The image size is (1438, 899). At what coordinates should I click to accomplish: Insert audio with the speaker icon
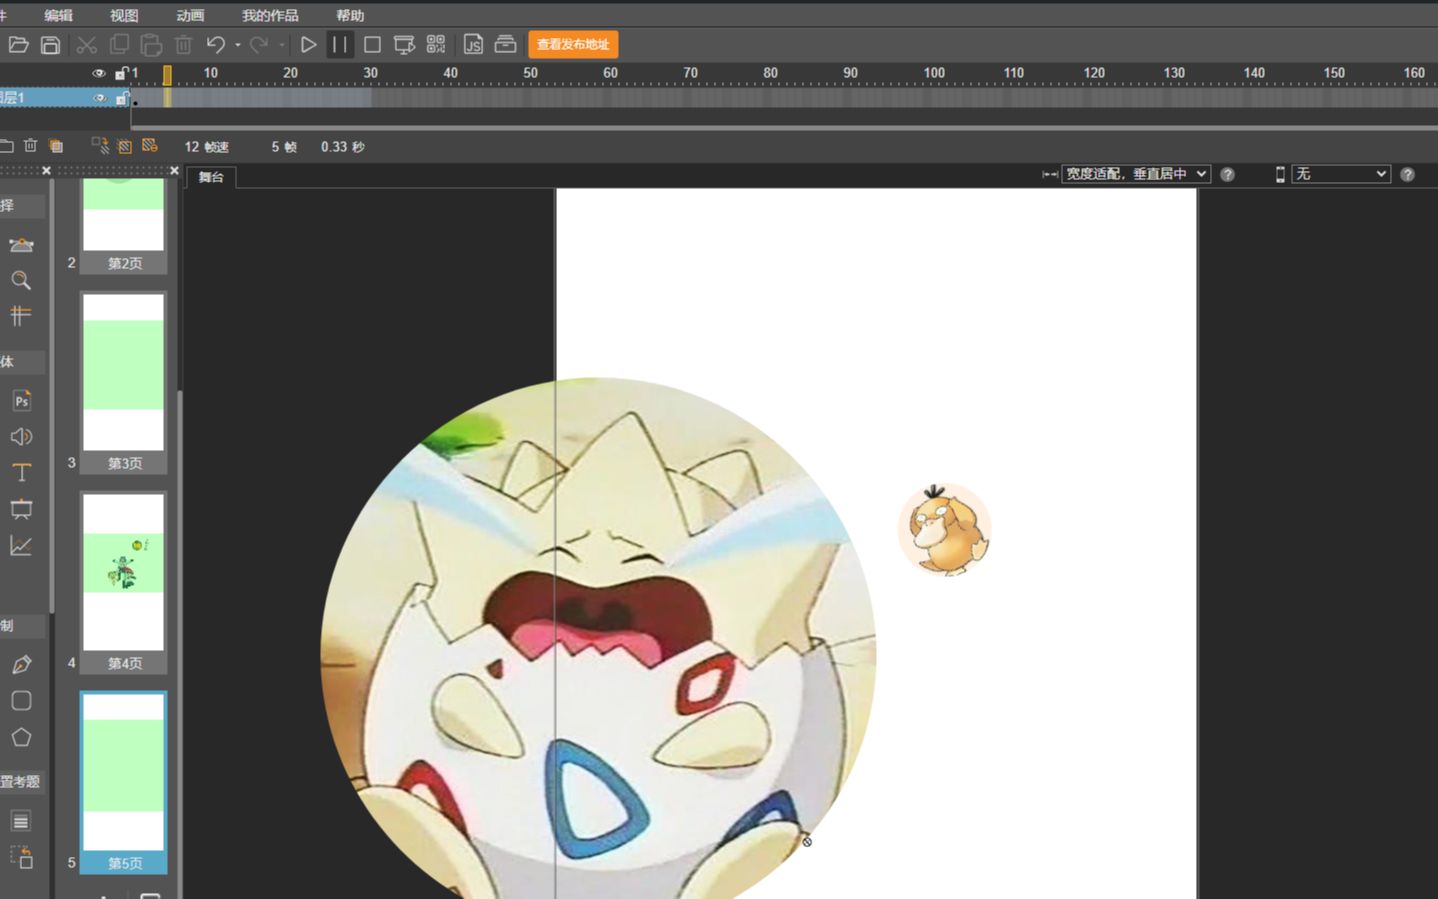coord(21,437)
